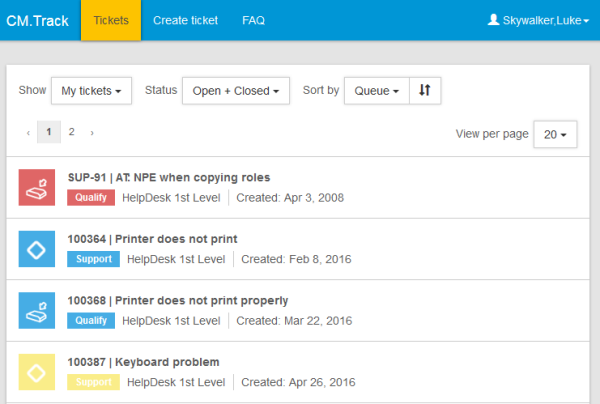Open the FAQ page
This screenshot has height=404, width=600.
[x=253, y=20]
